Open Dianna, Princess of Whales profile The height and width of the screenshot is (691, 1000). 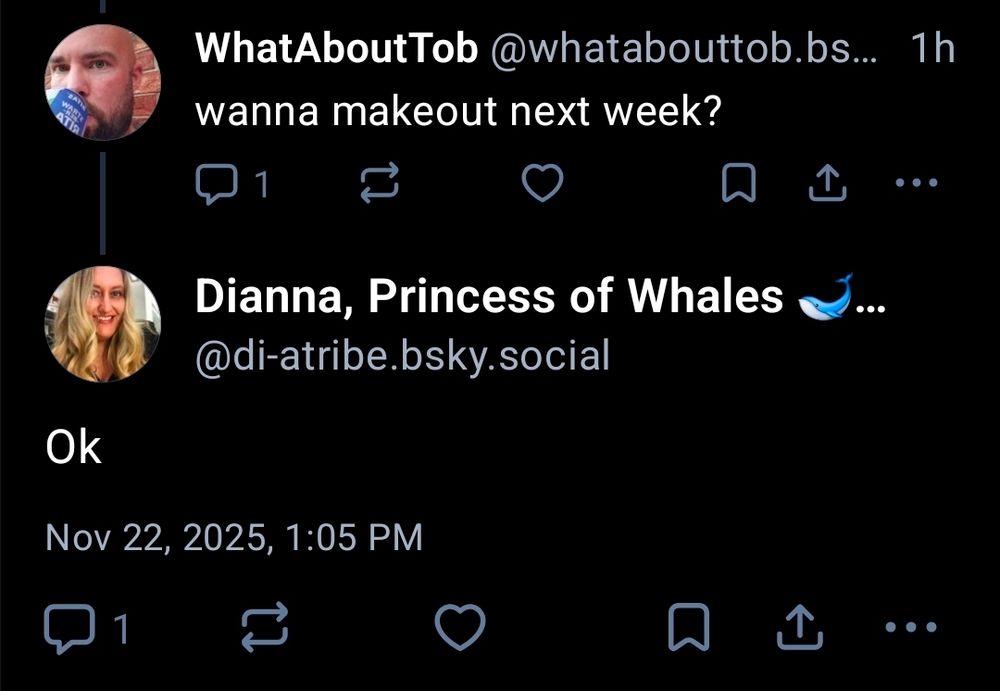click(x=488, y=296)
